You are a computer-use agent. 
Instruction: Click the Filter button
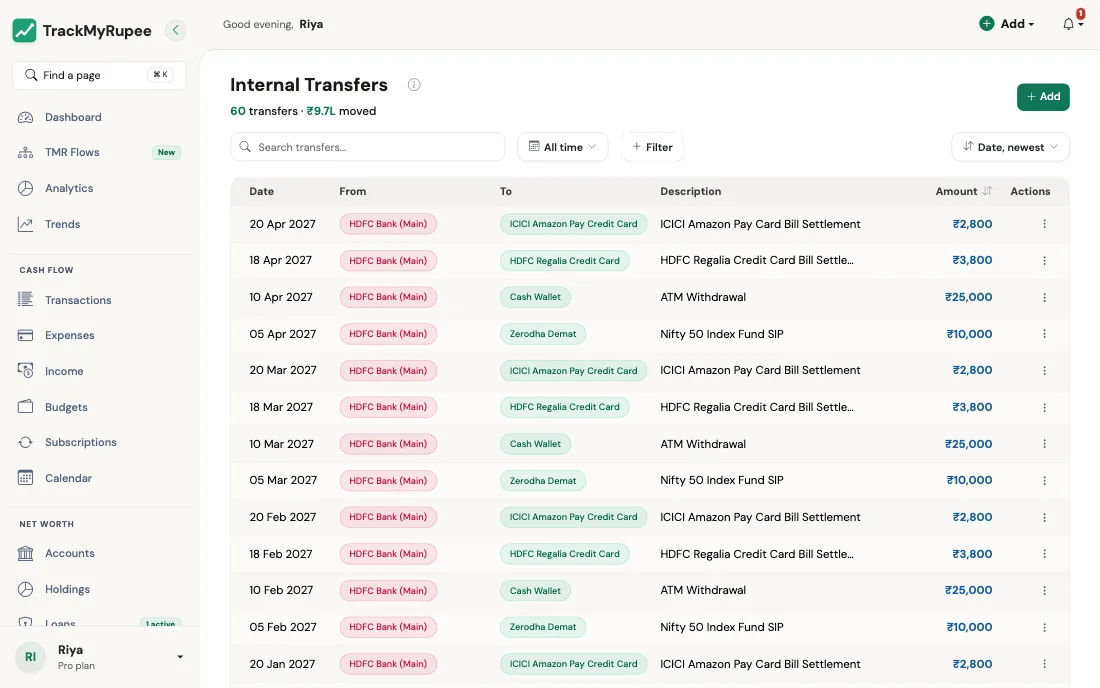click(652, 147)
